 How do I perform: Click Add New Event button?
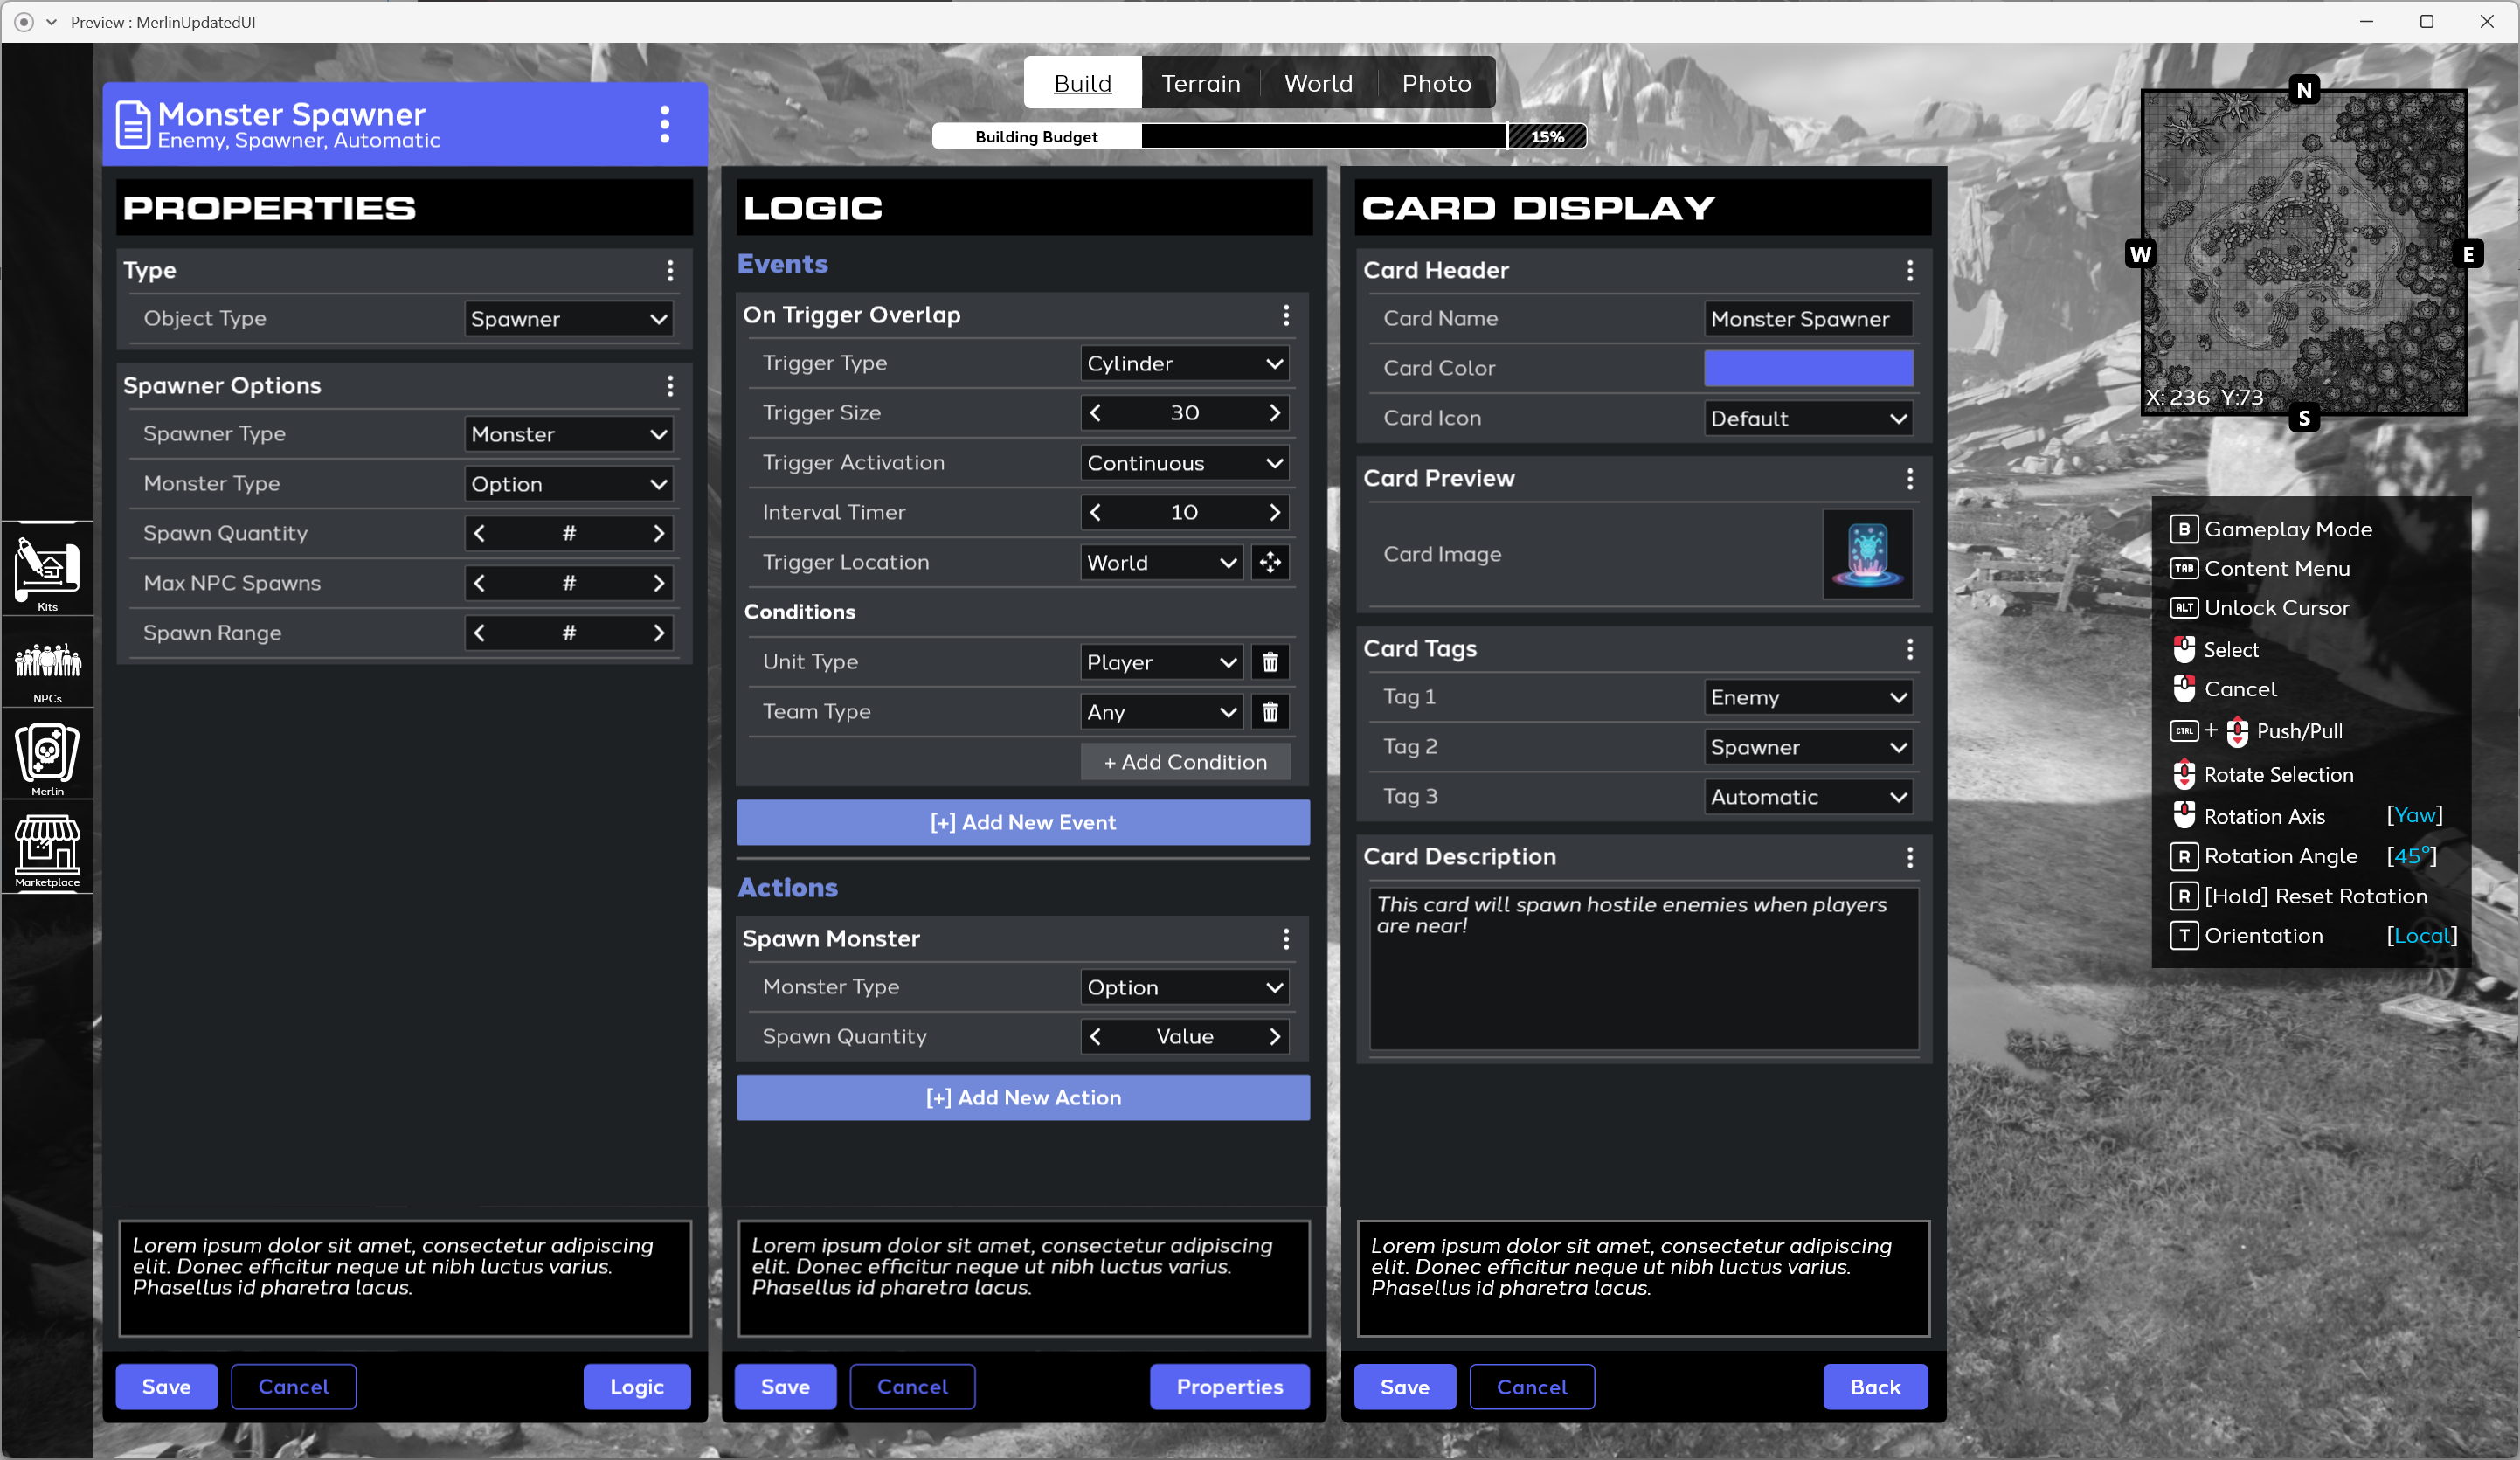click(1023, 822)
